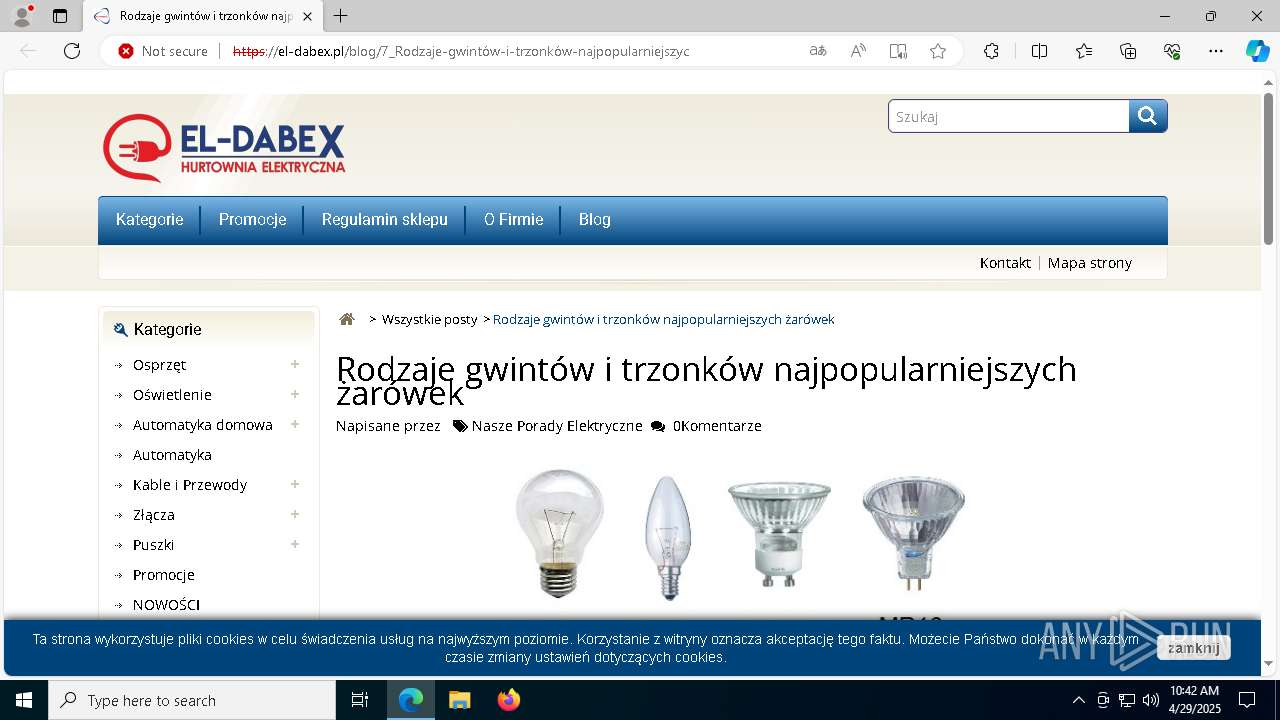Open the EL-DABEX logo homepage
The image size is (1280, 720).
224,148
